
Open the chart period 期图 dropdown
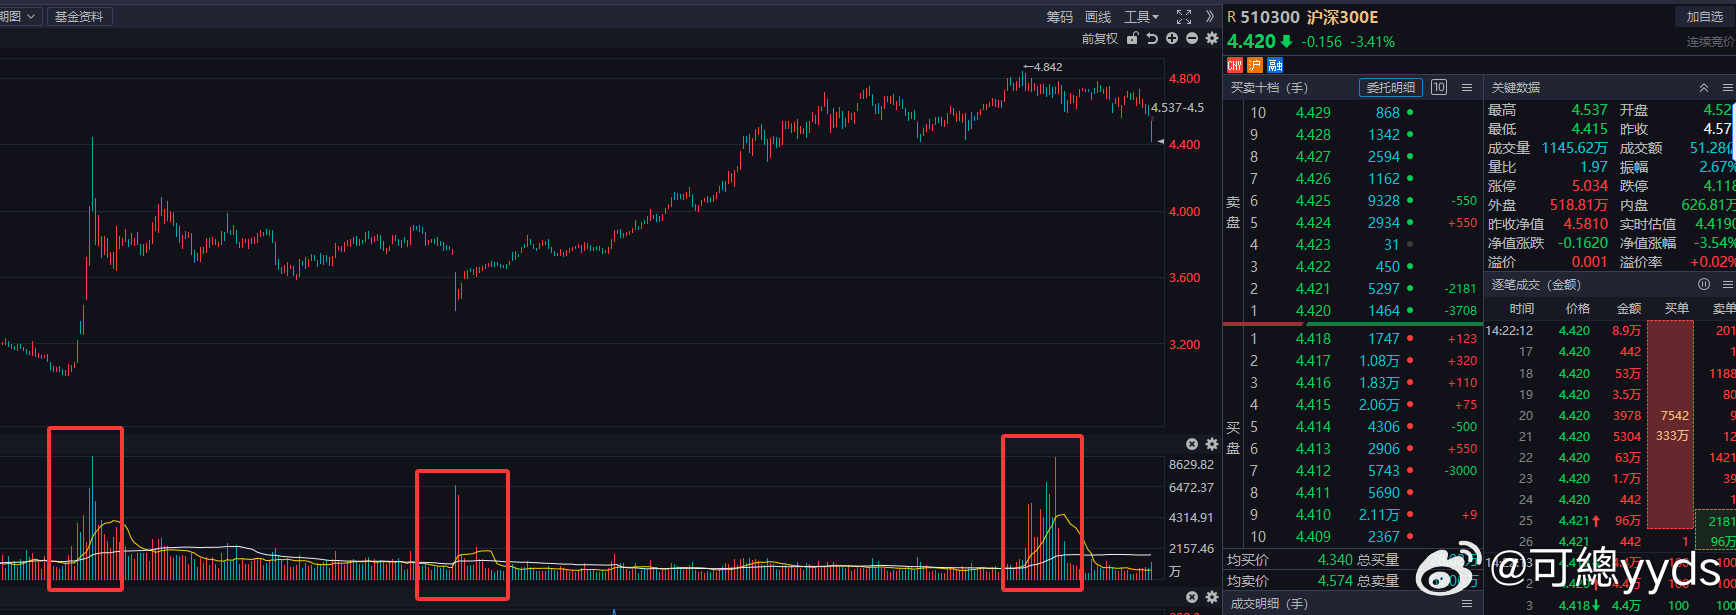[20, 17]
